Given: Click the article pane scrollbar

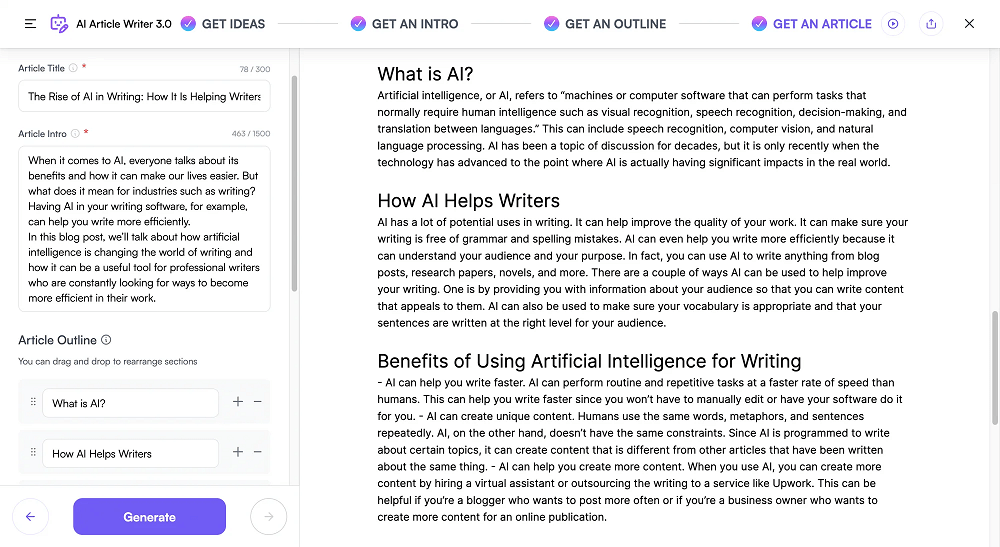Looking at the screenshot, I should (x=994, y=368).
